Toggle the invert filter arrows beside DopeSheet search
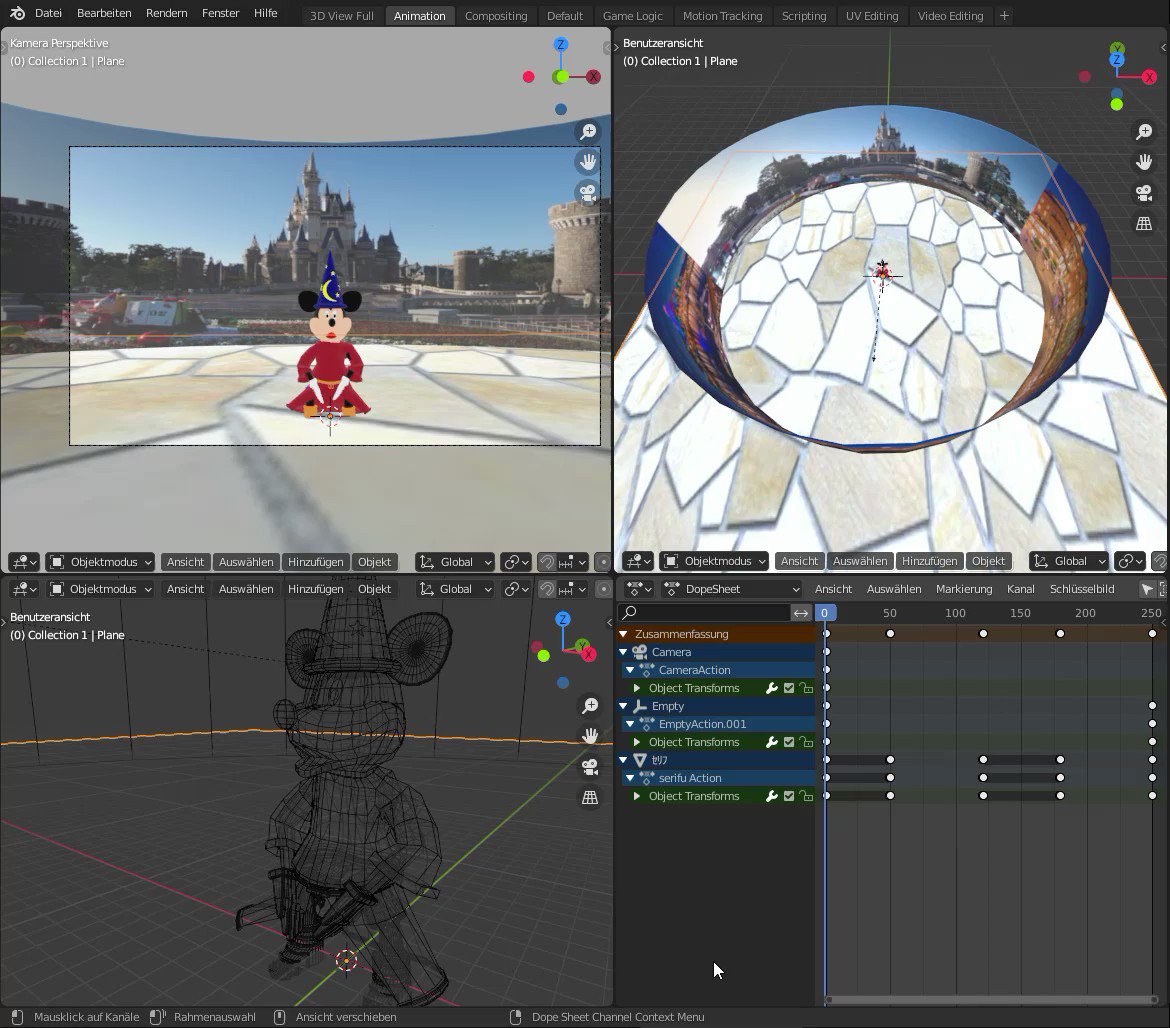The height and width of the screenshot is (1028, 1170). (x=801, y=613)
